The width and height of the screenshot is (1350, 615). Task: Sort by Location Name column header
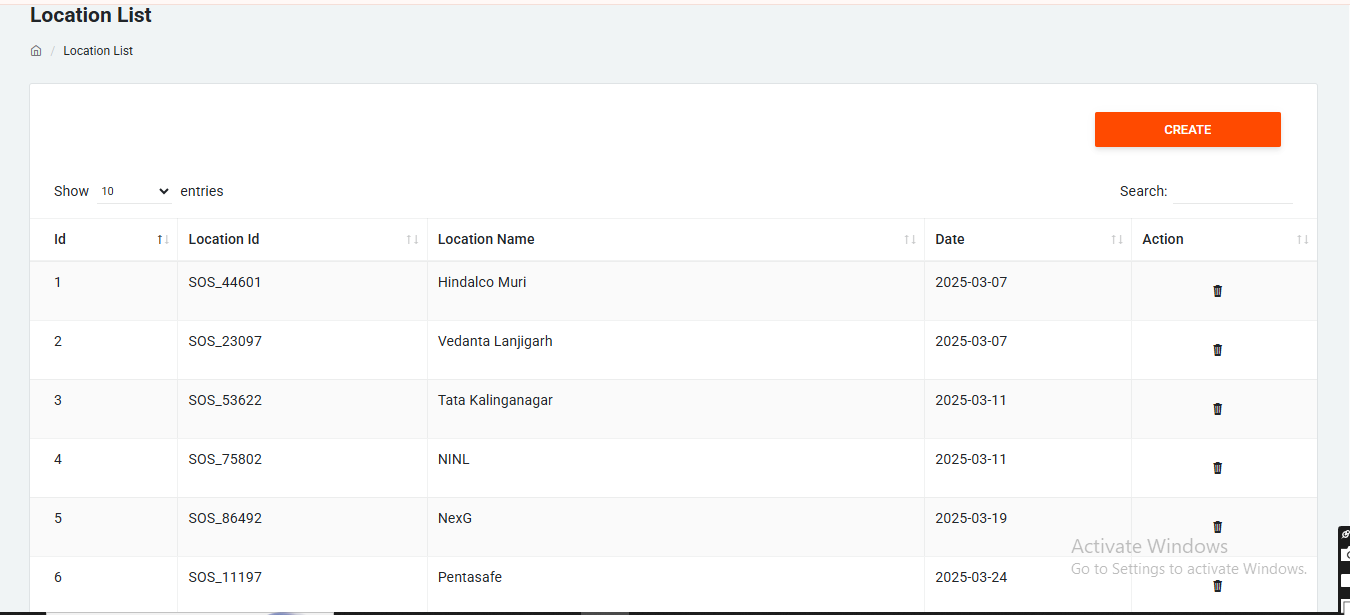pos(486,240)
